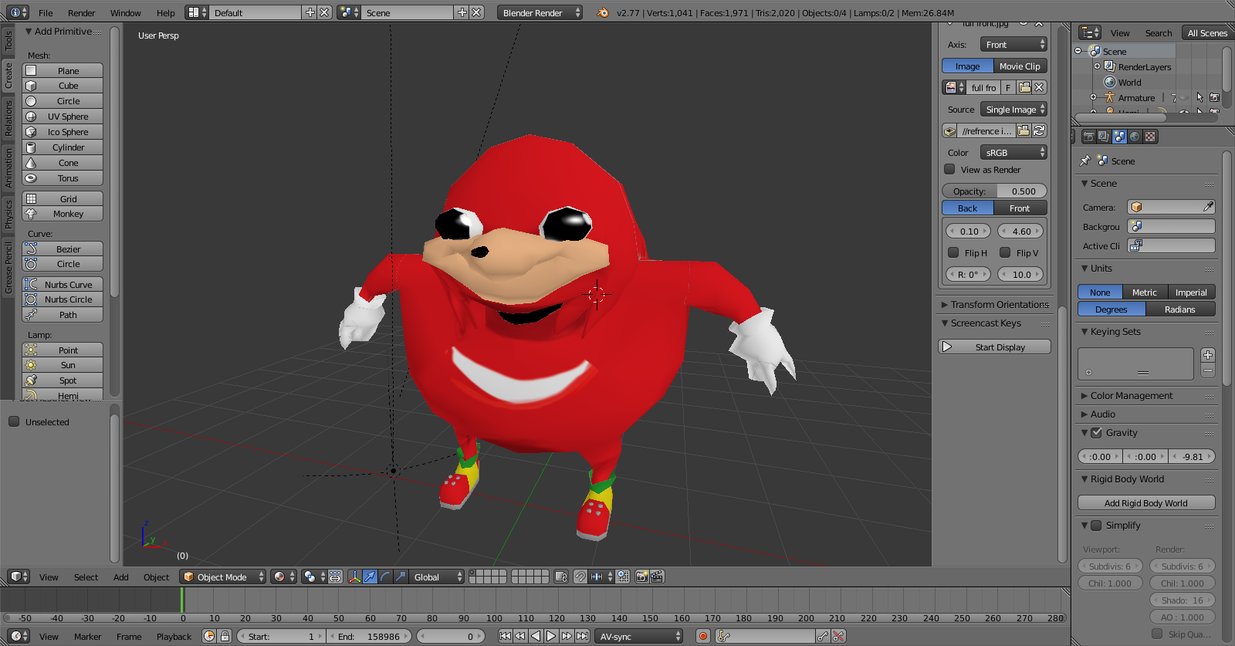
Task: Select the translate manipulator arrow icon
Action: [369, 577]
